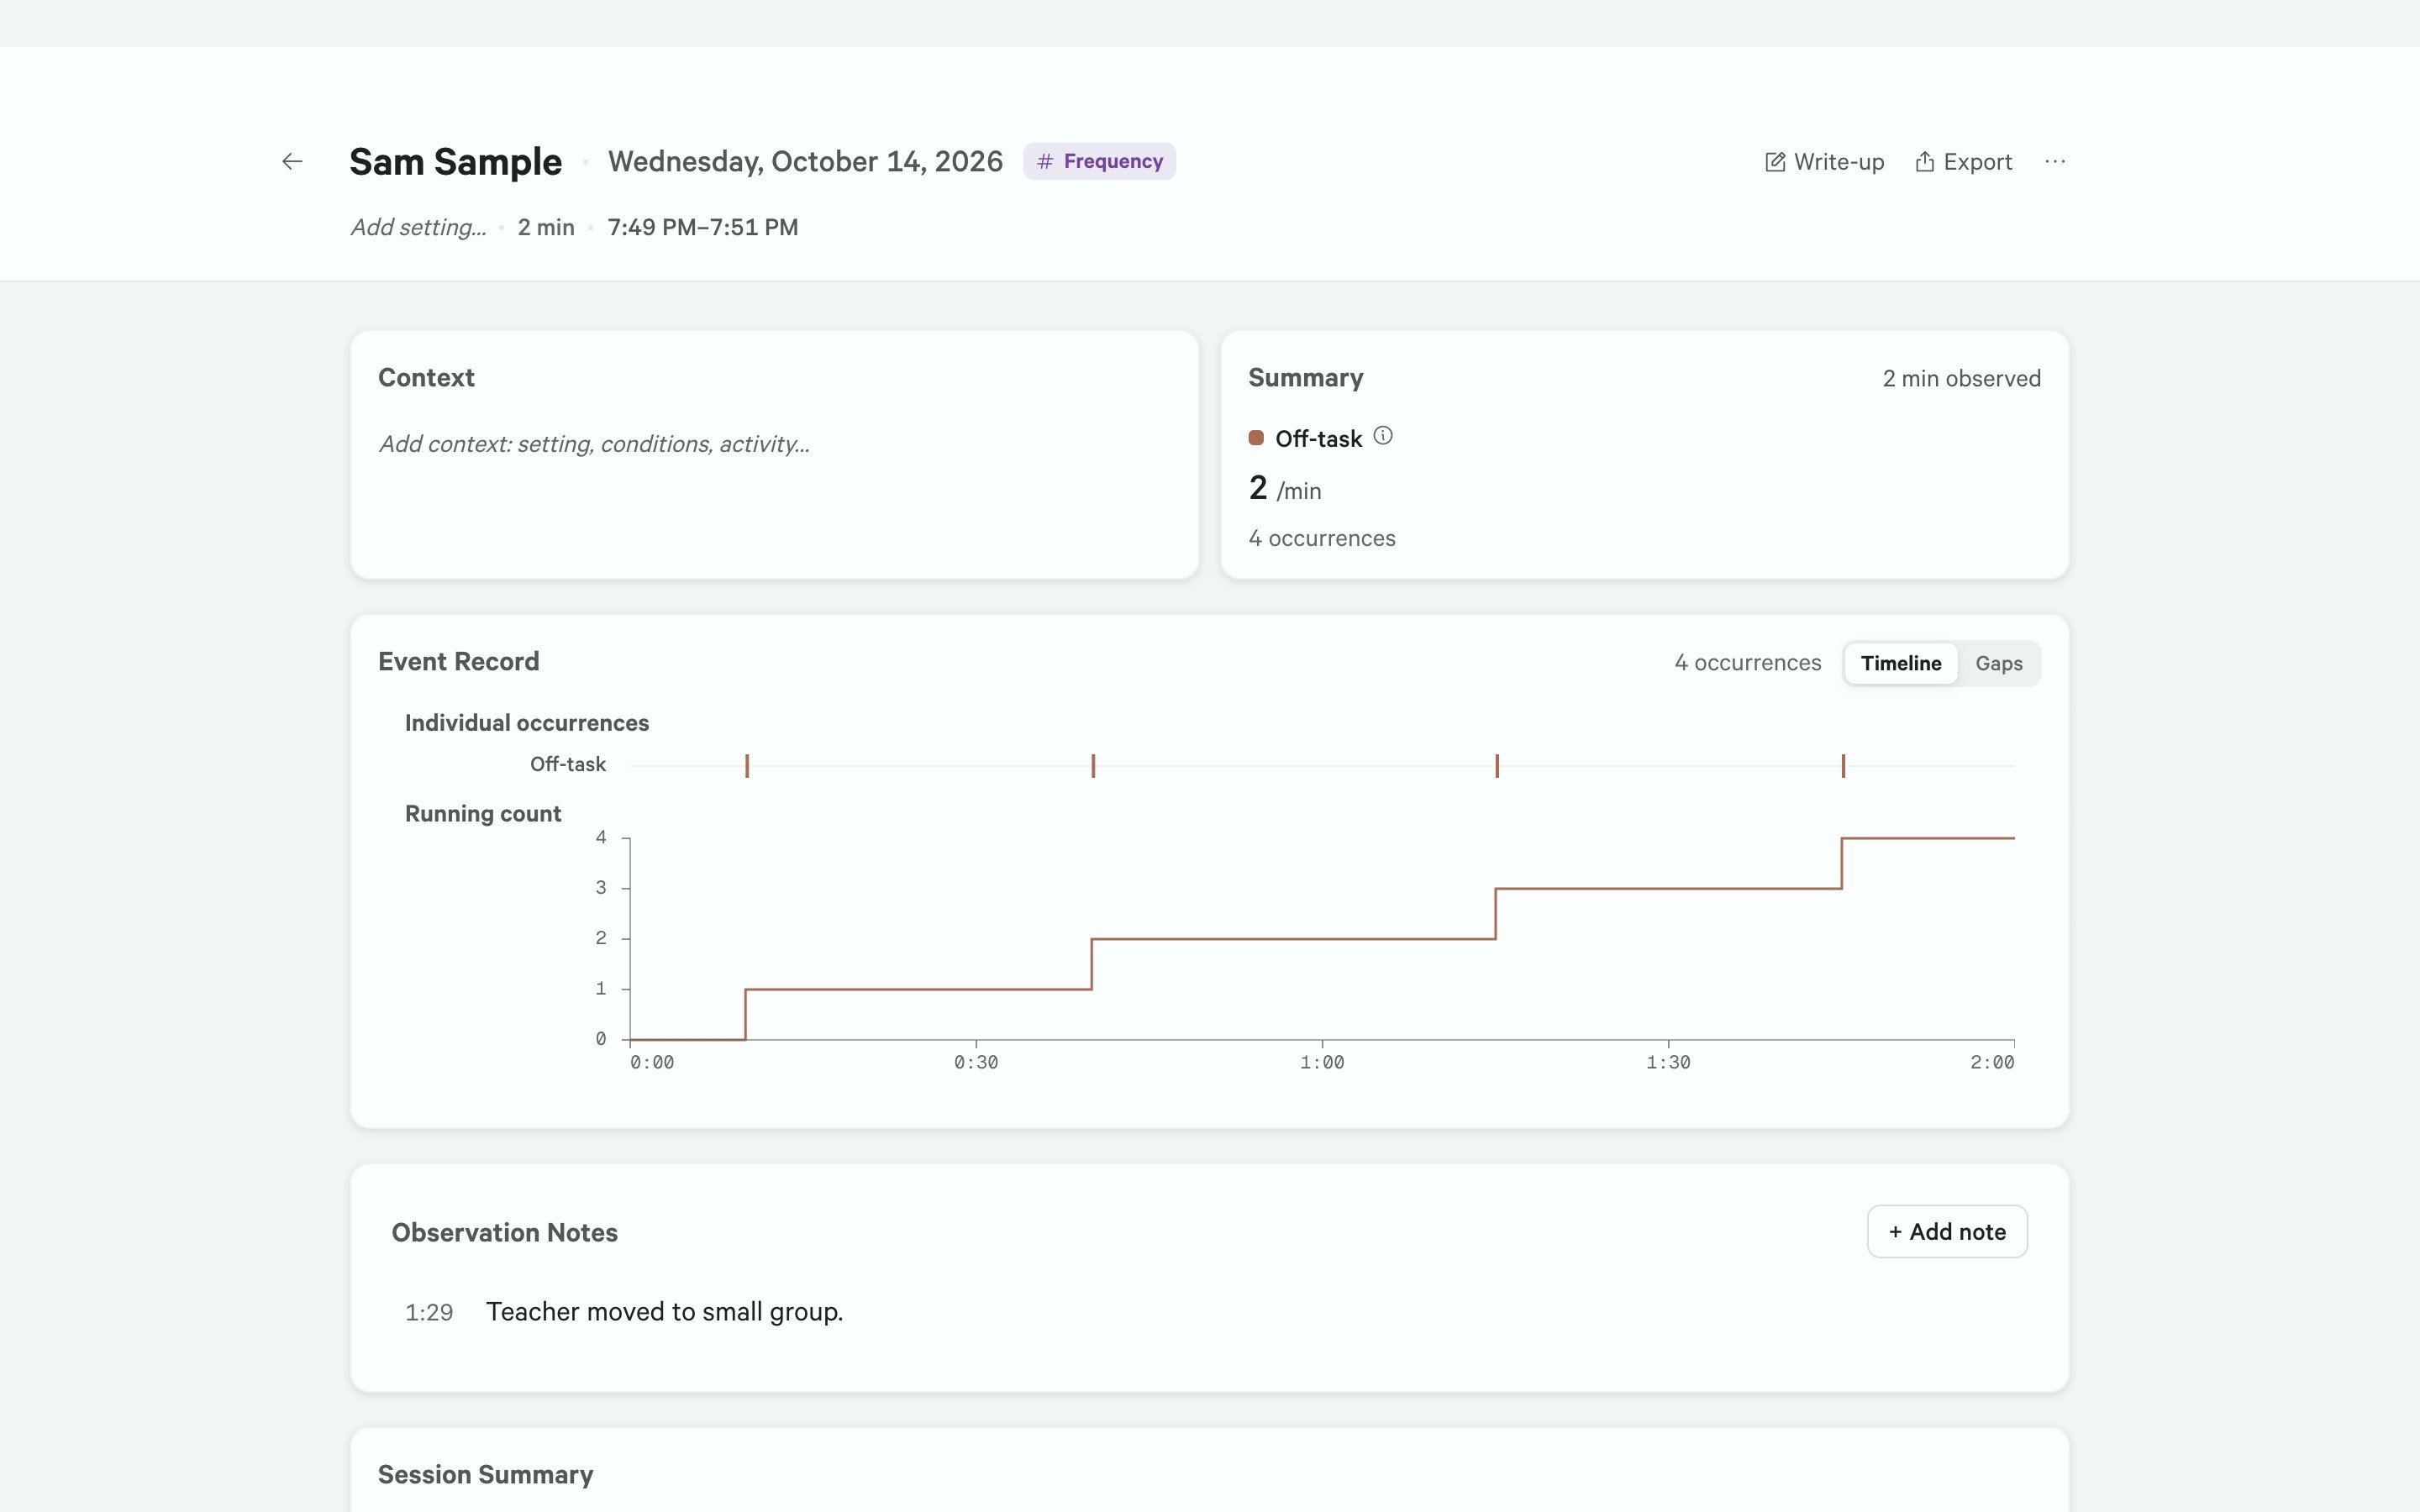This screenshot has width=2420, height=1512.
Task: Click the Off-task color swatch in Summary
Action: 1256,438
